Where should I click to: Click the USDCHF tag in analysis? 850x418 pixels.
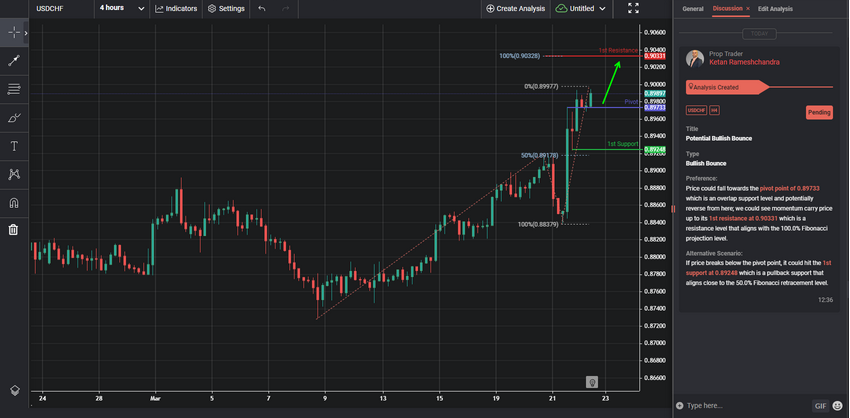(x=696, y=111)
